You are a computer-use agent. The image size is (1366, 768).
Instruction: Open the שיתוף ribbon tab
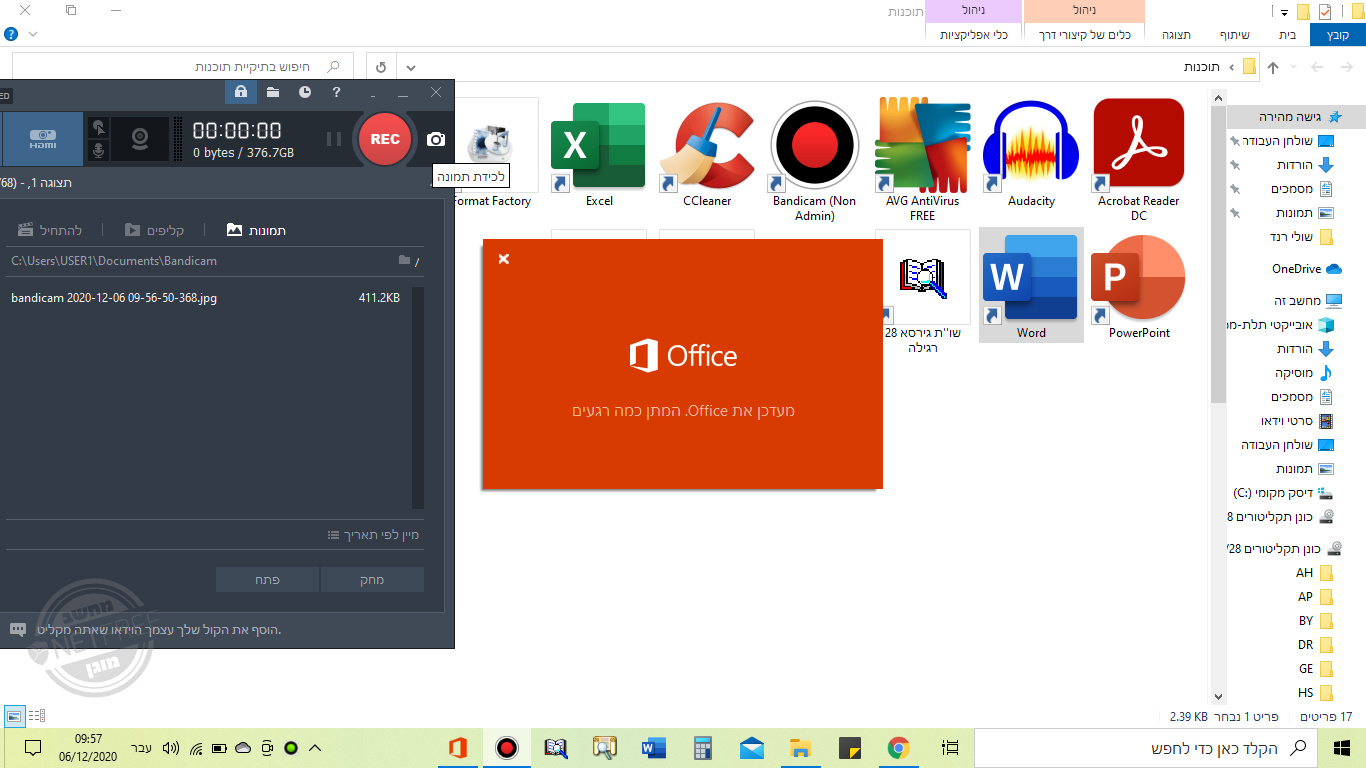pyautogui.click(x=1234, y=35)
